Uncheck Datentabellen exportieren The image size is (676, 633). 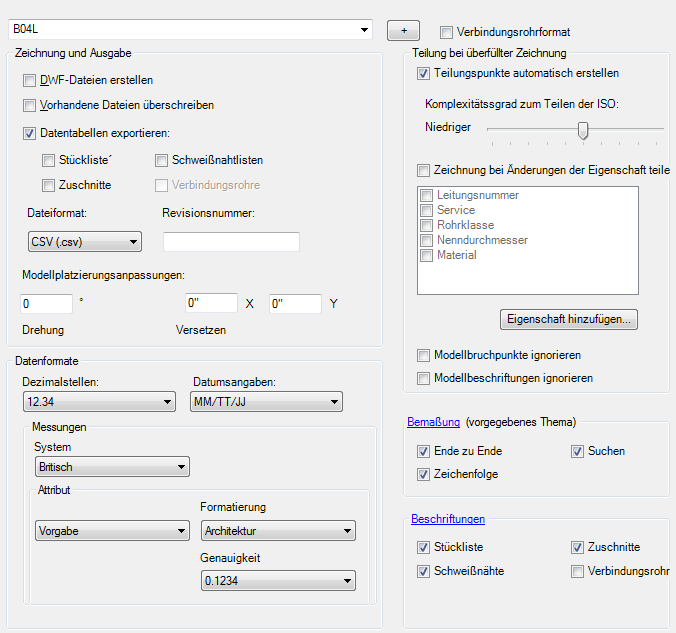coord(29,133)
